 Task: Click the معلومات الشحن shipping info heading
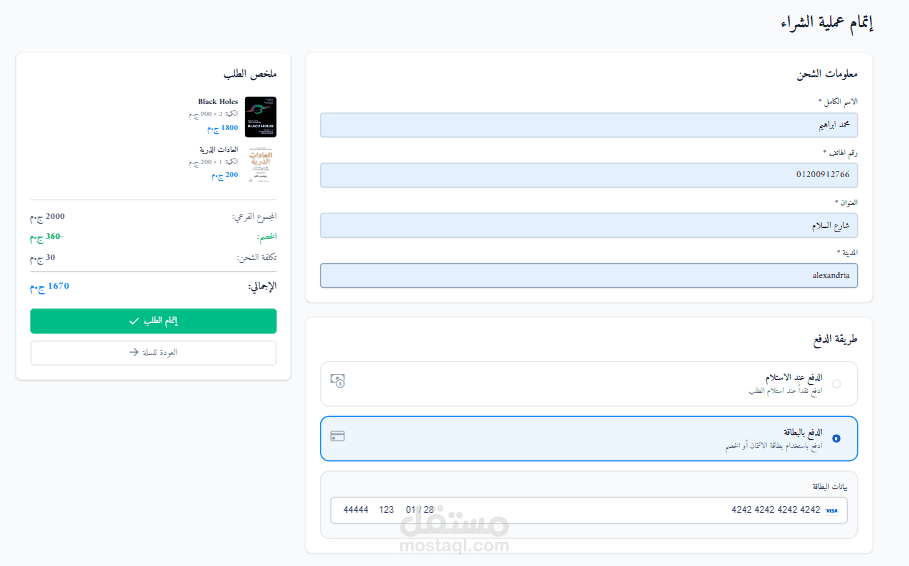click(827, 74)
